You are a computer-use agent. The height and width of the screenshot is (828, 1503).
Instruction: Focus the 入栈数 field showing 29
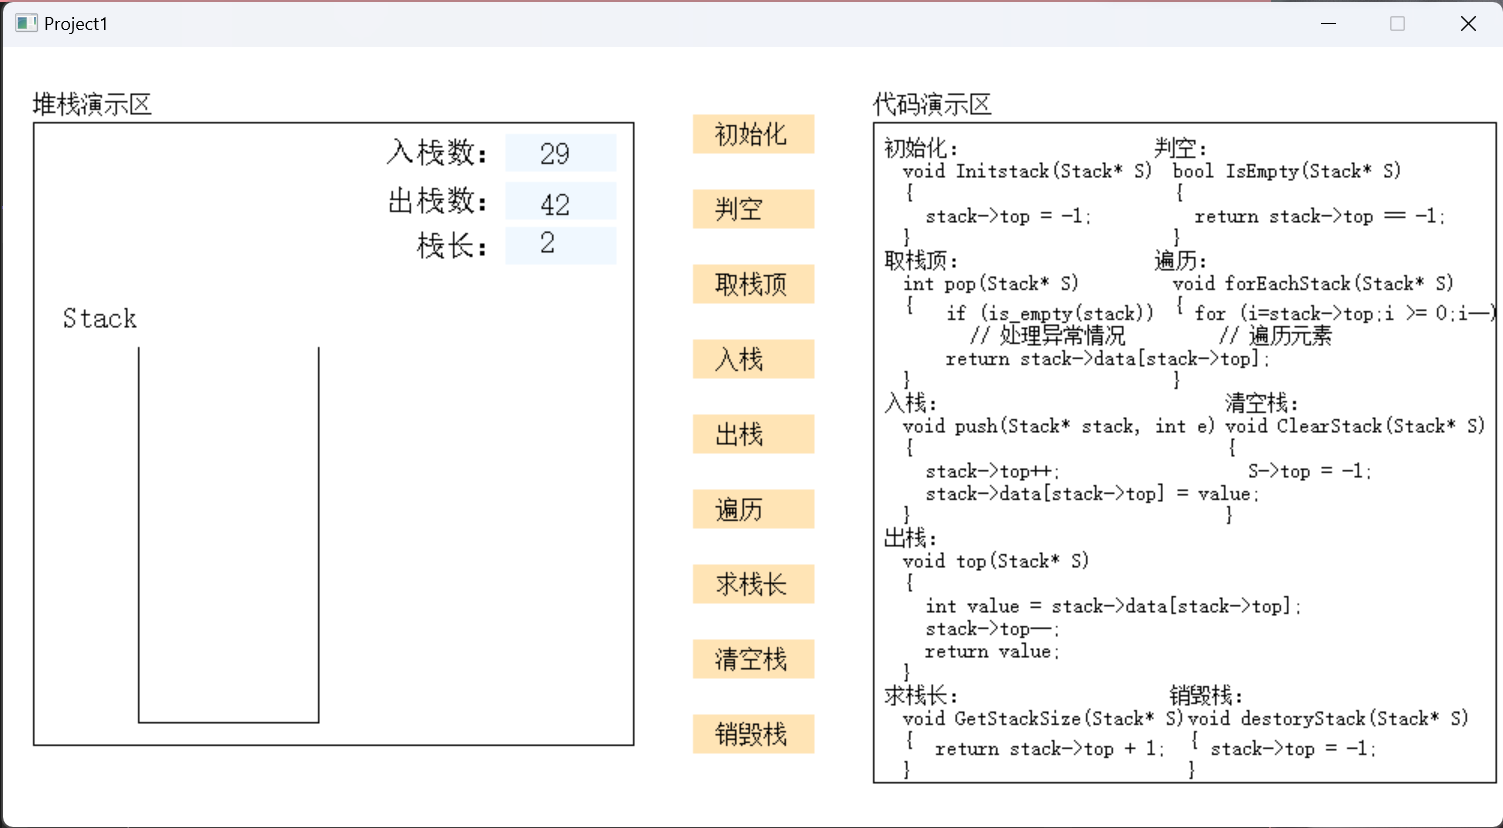pyautogui.click(x=560, y=153)
